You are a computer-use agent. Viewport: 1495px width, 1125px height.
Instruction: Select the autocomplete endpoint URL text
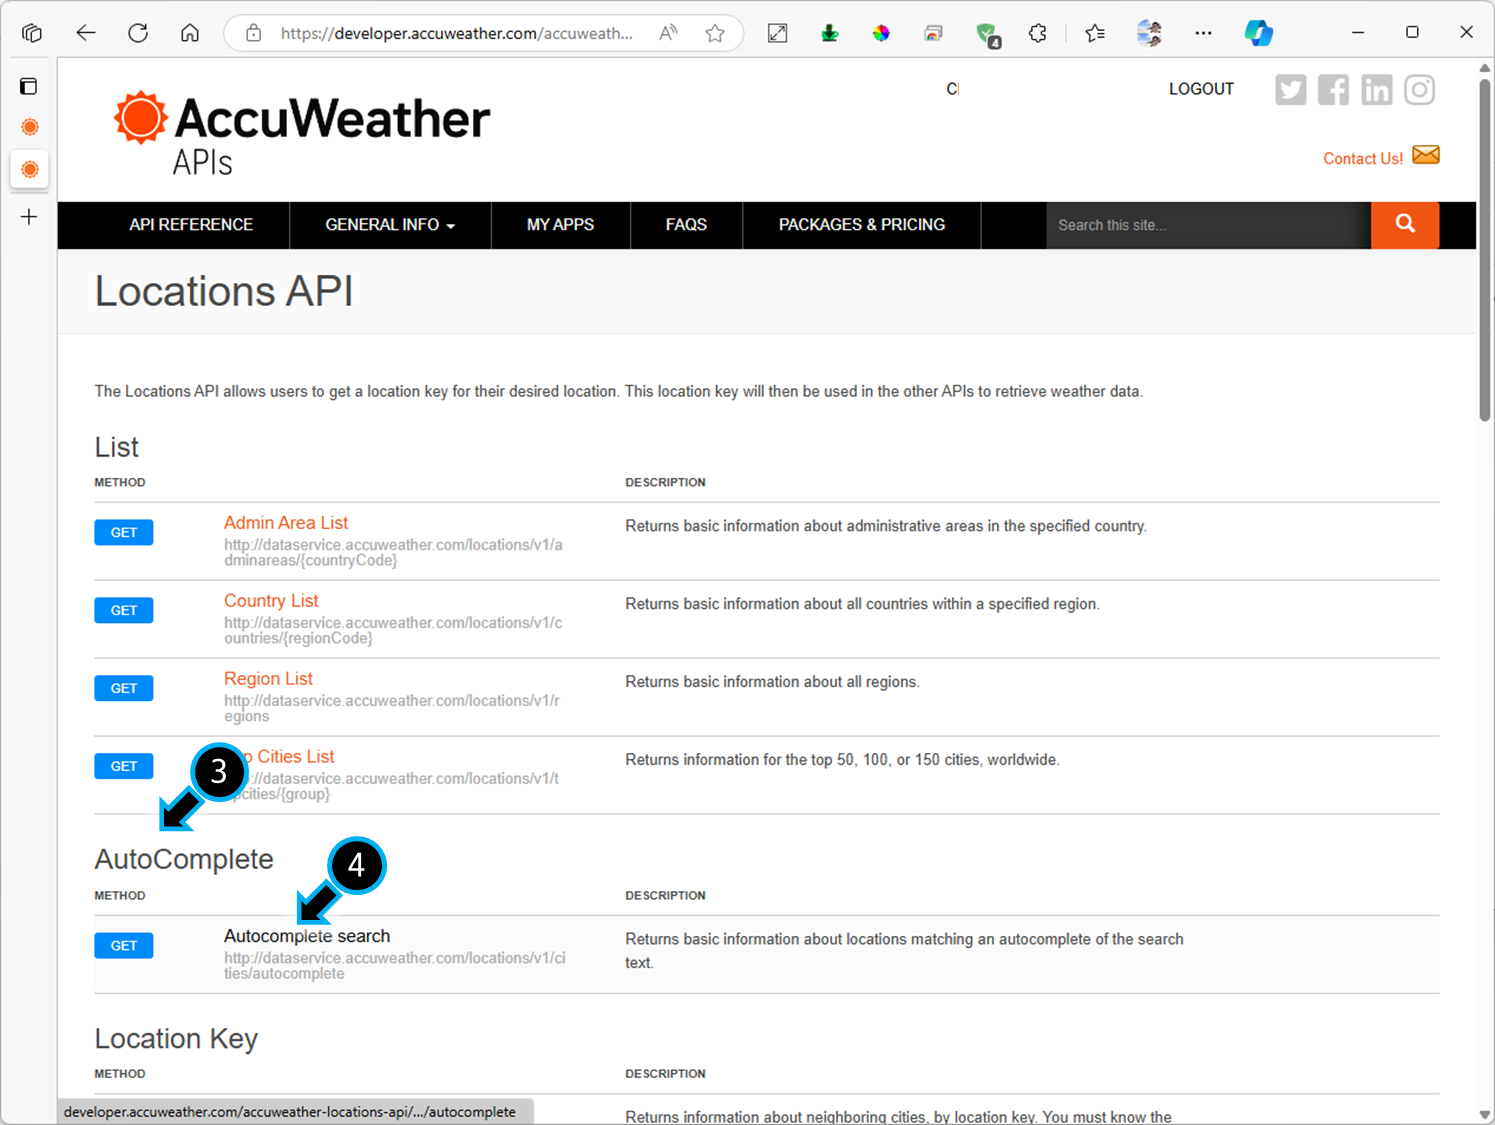(395, 965)
